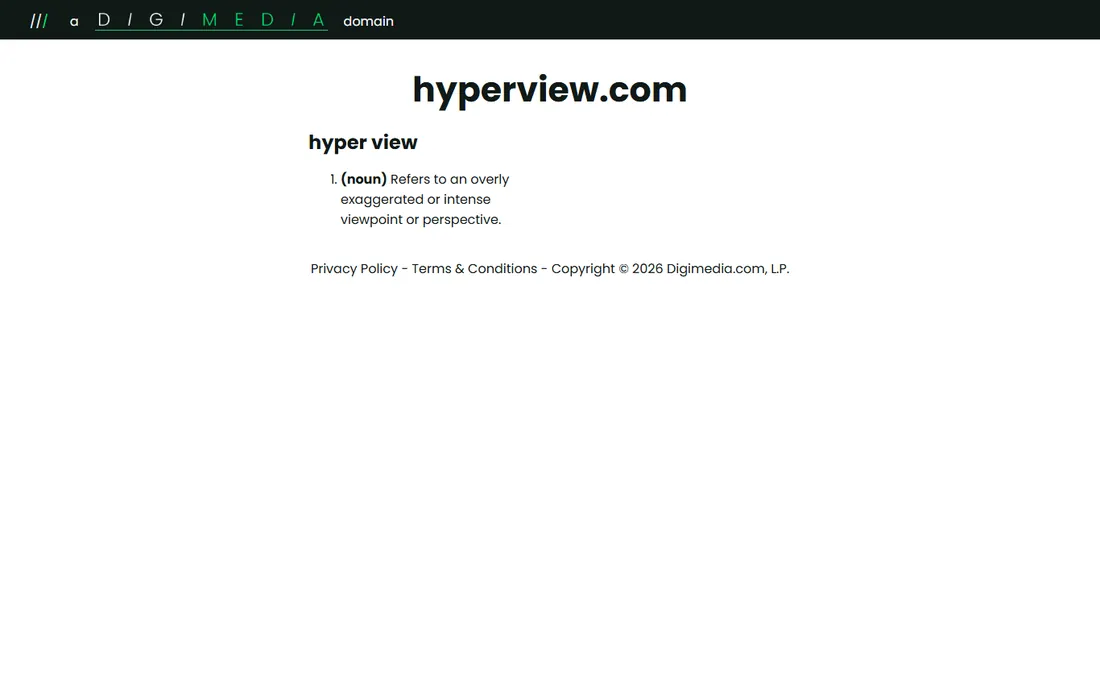Open the Terms & Conditions link

click(x=474, y=269)
